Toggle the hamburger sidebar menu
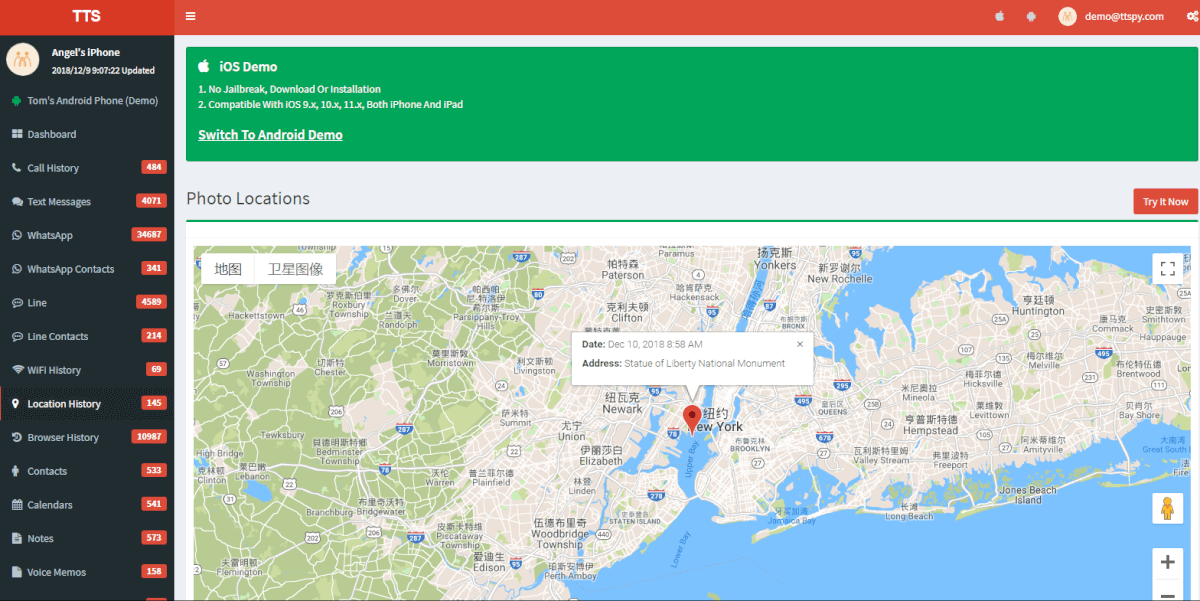 [190, 16]
